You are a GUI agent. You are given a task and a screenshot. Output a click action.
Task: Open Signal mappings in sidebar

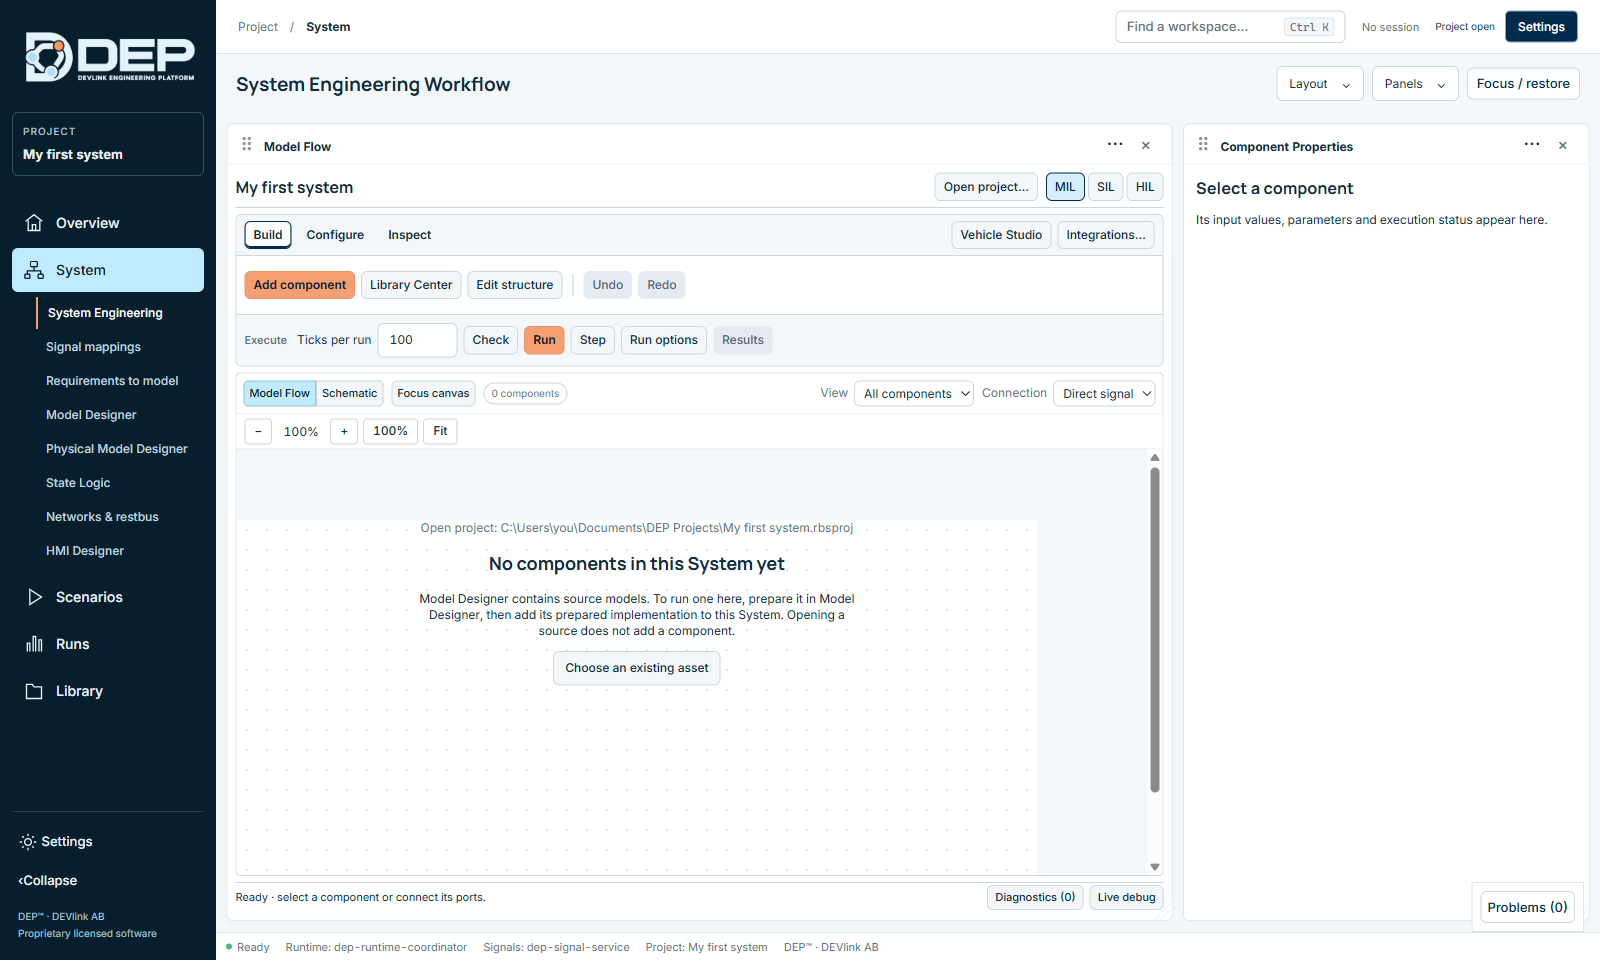point(93,347)
